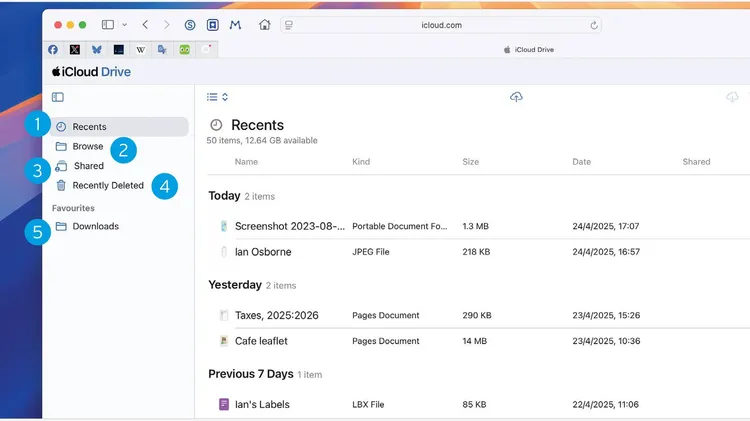
Task: Click the Portable Document Fo... kind cell
Action: [400, 226]
